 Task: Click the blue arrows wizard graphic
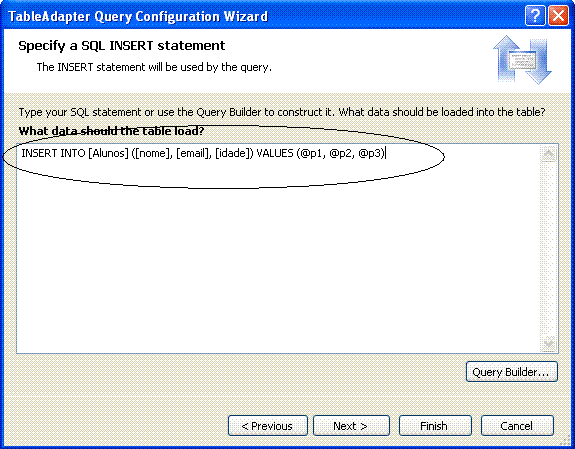tap(522, 60)
